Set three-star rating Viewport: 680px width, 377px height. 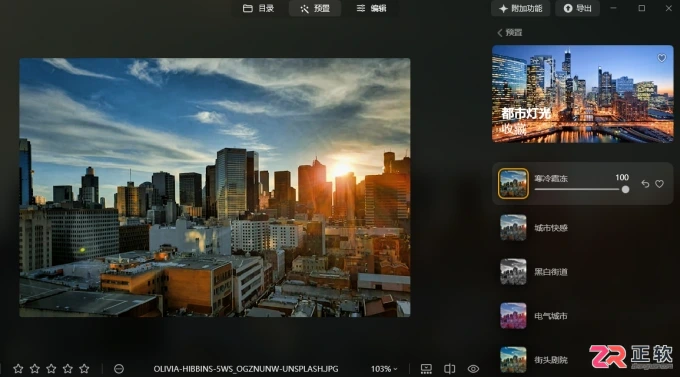point(51,369)
